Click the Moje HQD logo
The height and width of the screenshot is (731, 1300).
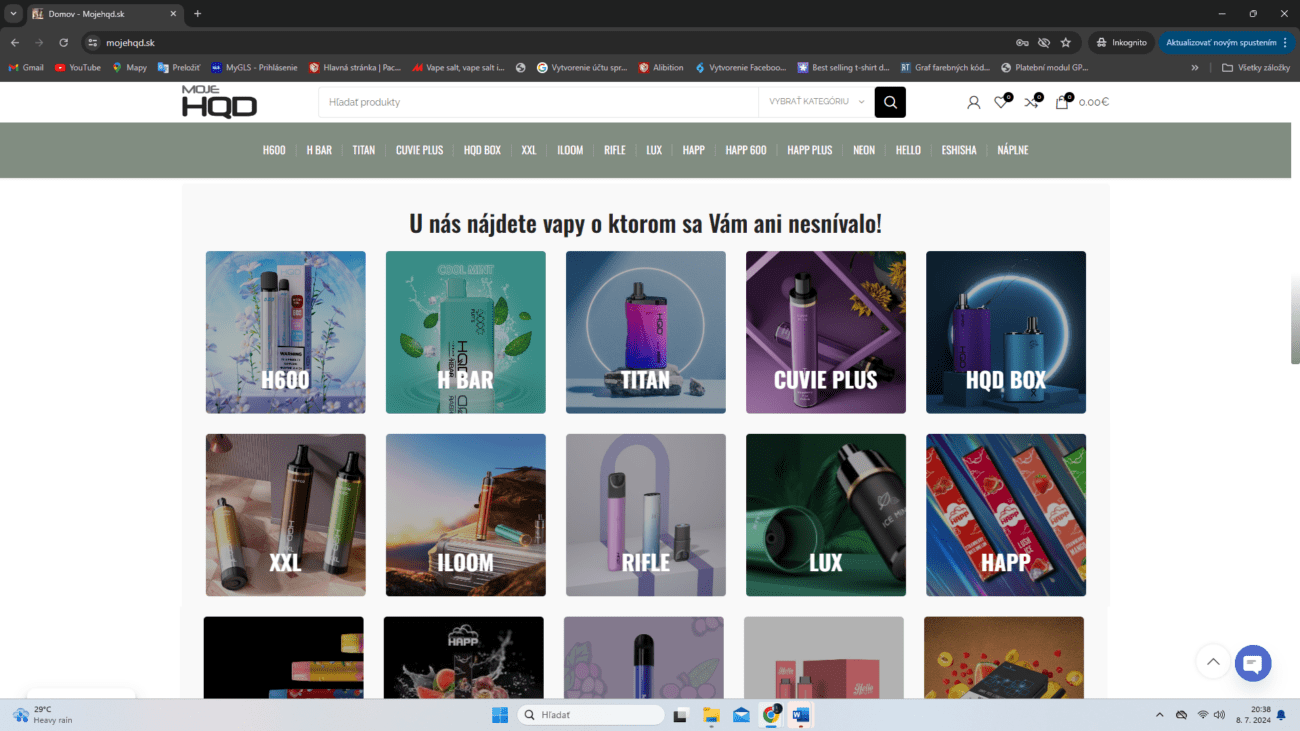pos(219,102)
